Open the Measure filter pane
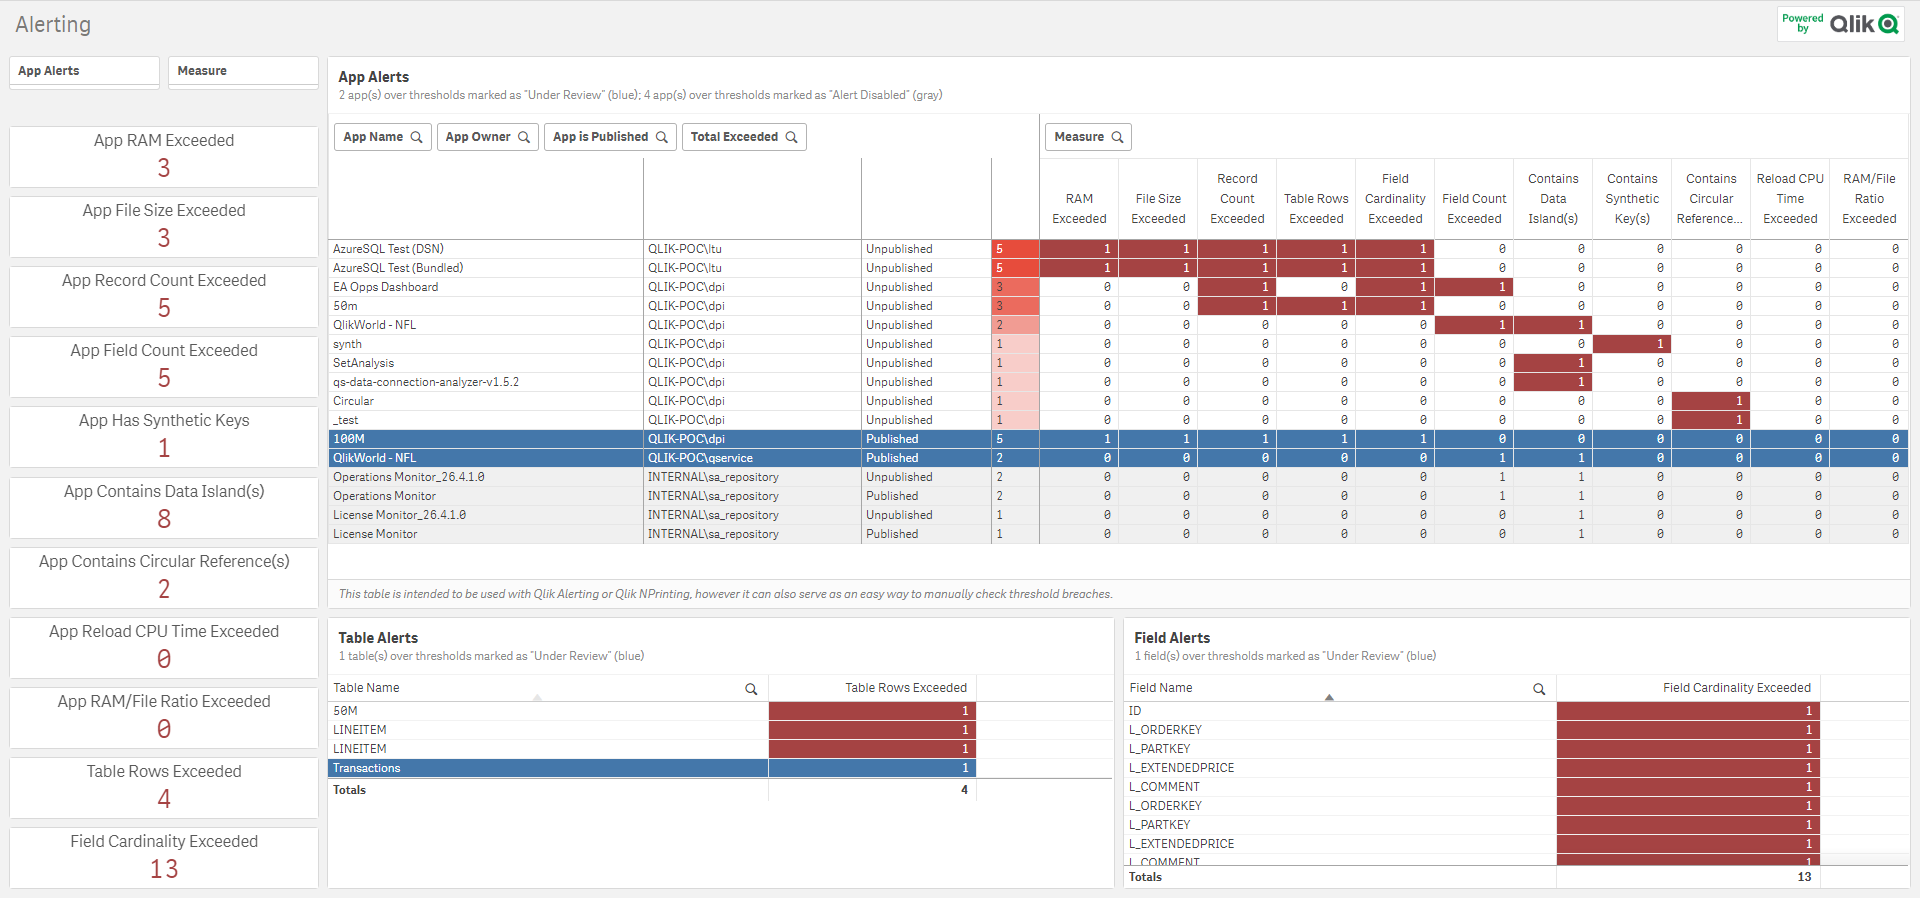Screen dimensions: 1920x898 click(243, 71)
